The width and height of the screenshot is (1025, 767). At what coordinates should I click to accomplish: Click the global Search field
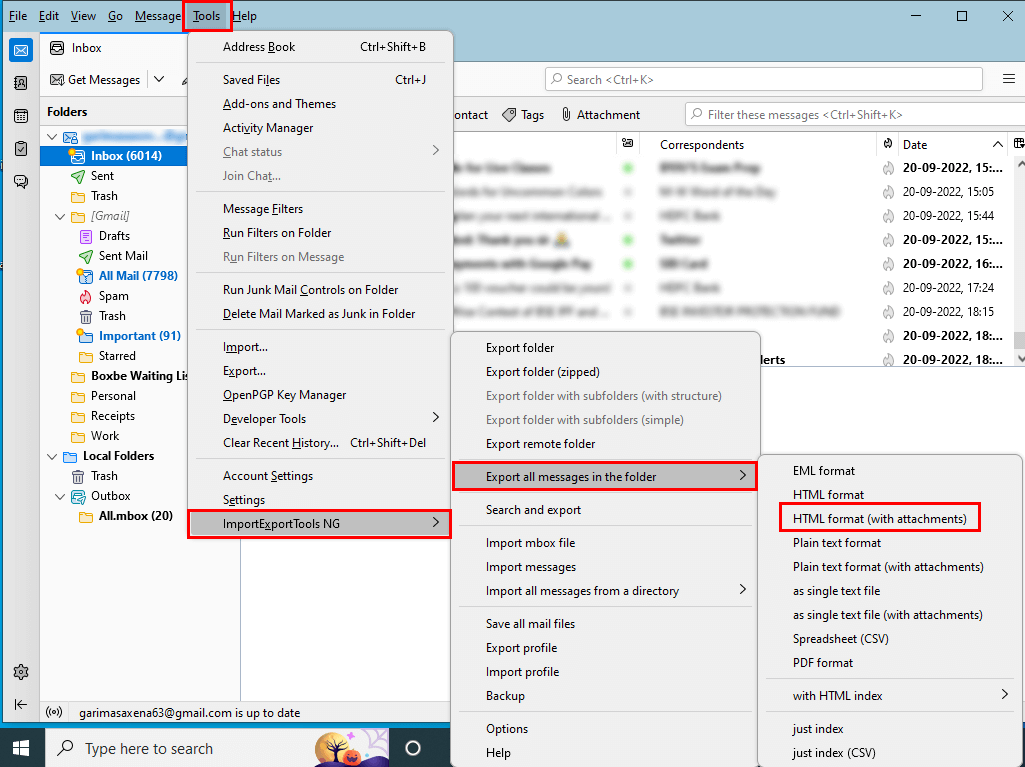point(764,80)
